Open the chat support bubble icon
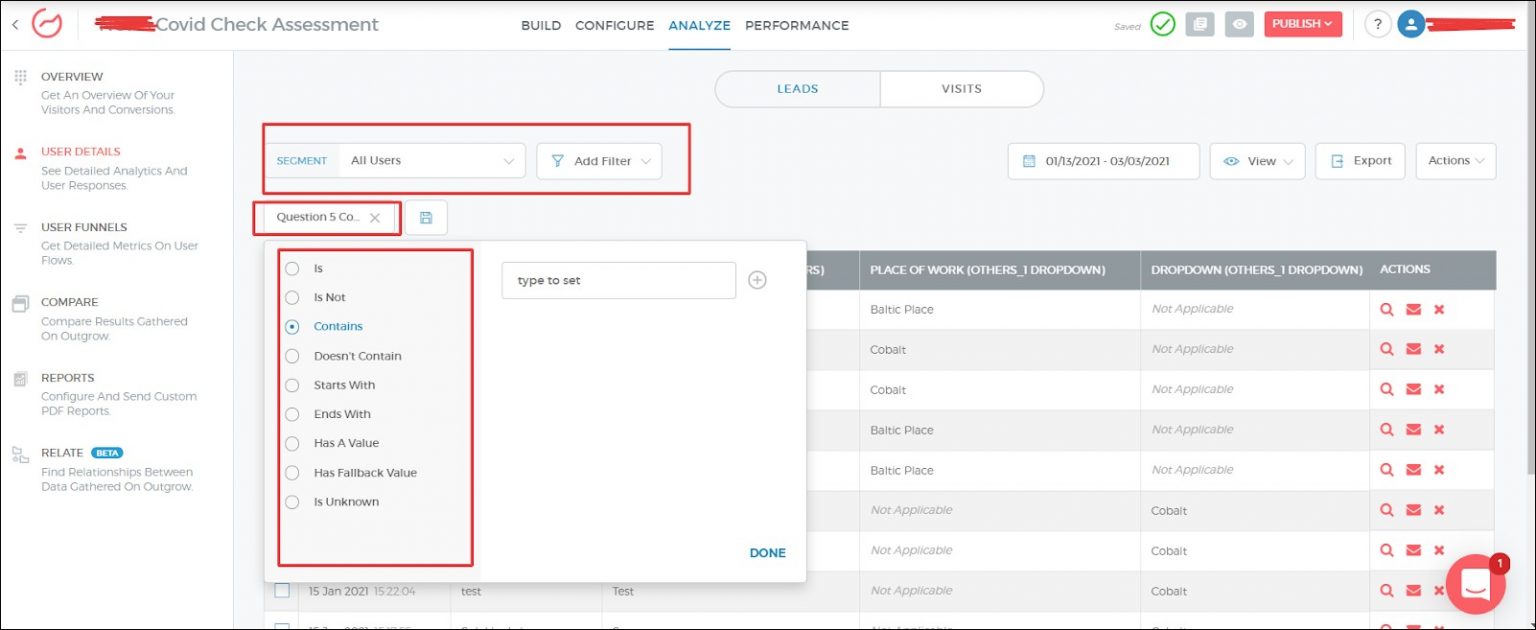 1475,584
